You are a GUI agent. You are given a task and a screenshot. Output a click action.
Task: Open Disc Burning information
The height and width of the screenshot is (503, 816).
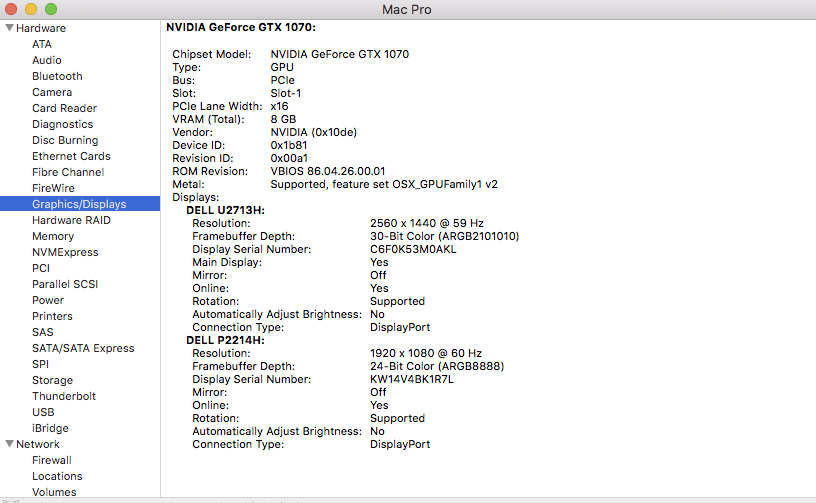(65, 140)
